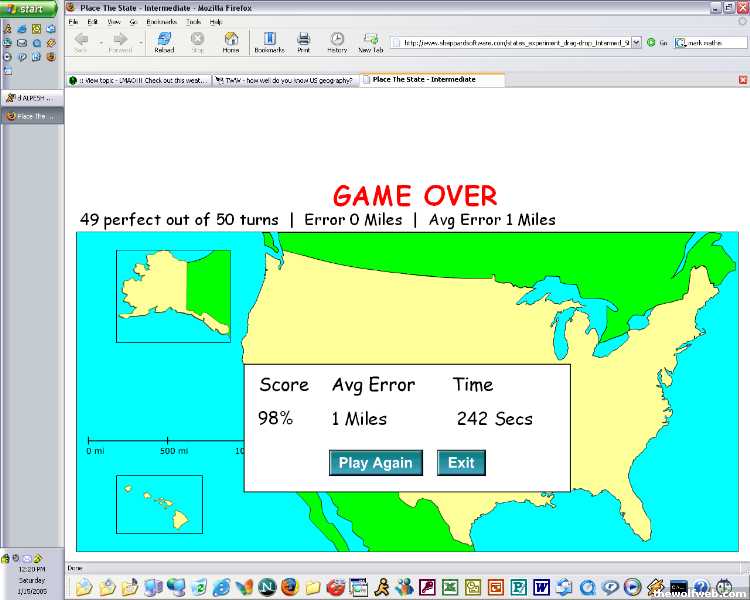This screenshot has width=750, height=600.
Task: Open the Bookmarks menu
Action: (160, 21)
